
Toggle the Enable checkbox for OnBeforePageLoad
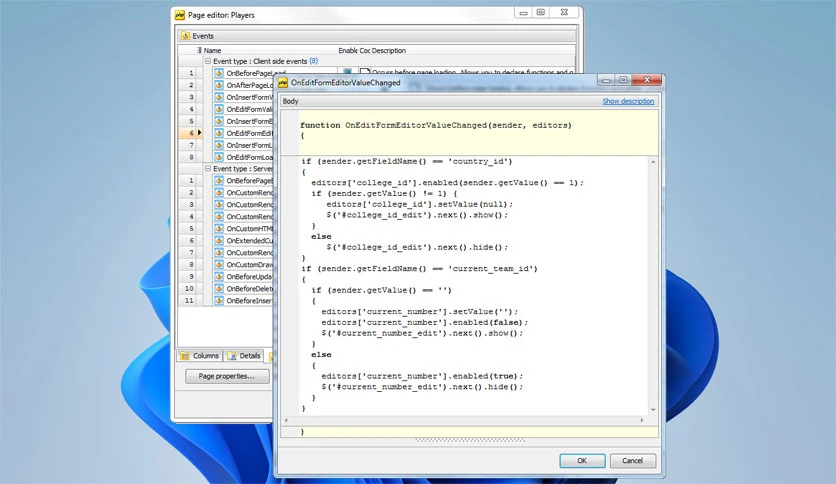pyautogui.click(x=347, y=71)
